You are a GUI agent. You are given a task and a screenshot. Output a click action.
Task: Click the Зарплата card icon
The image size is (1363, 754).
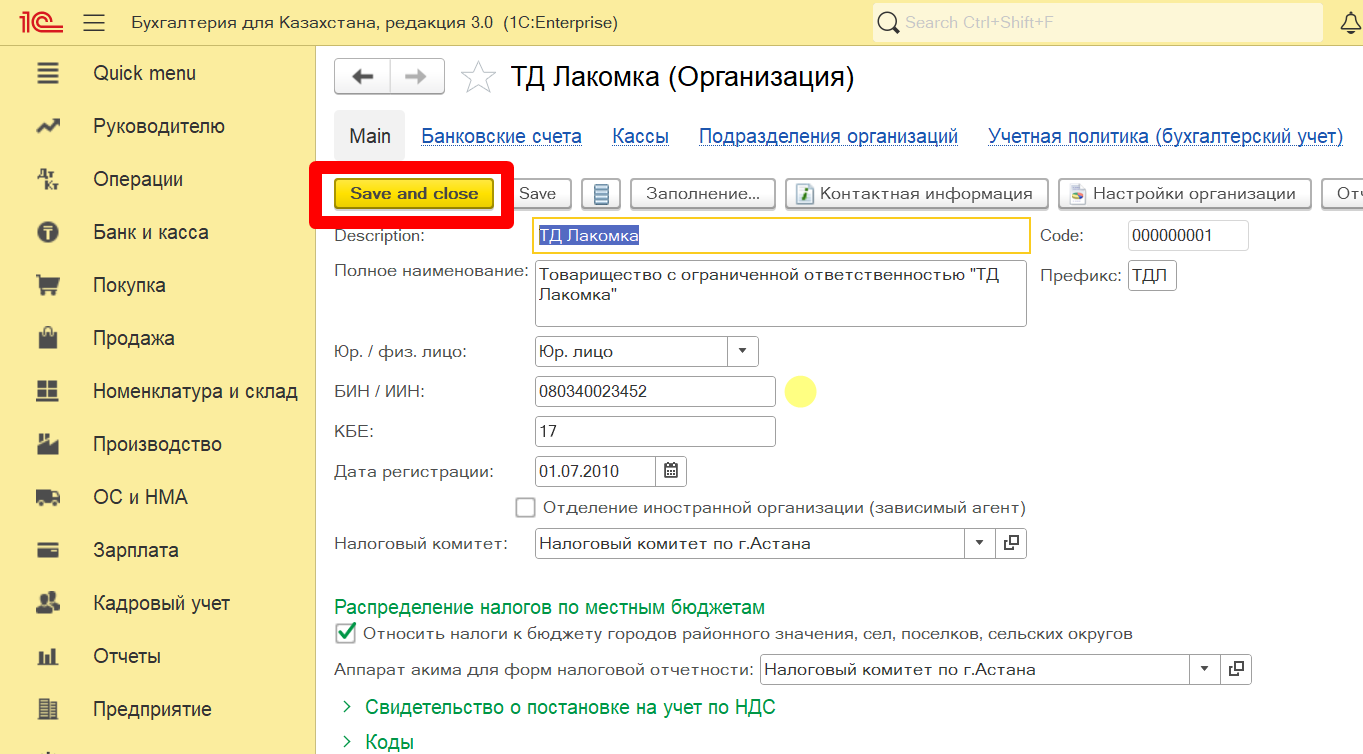click(47, 550)
